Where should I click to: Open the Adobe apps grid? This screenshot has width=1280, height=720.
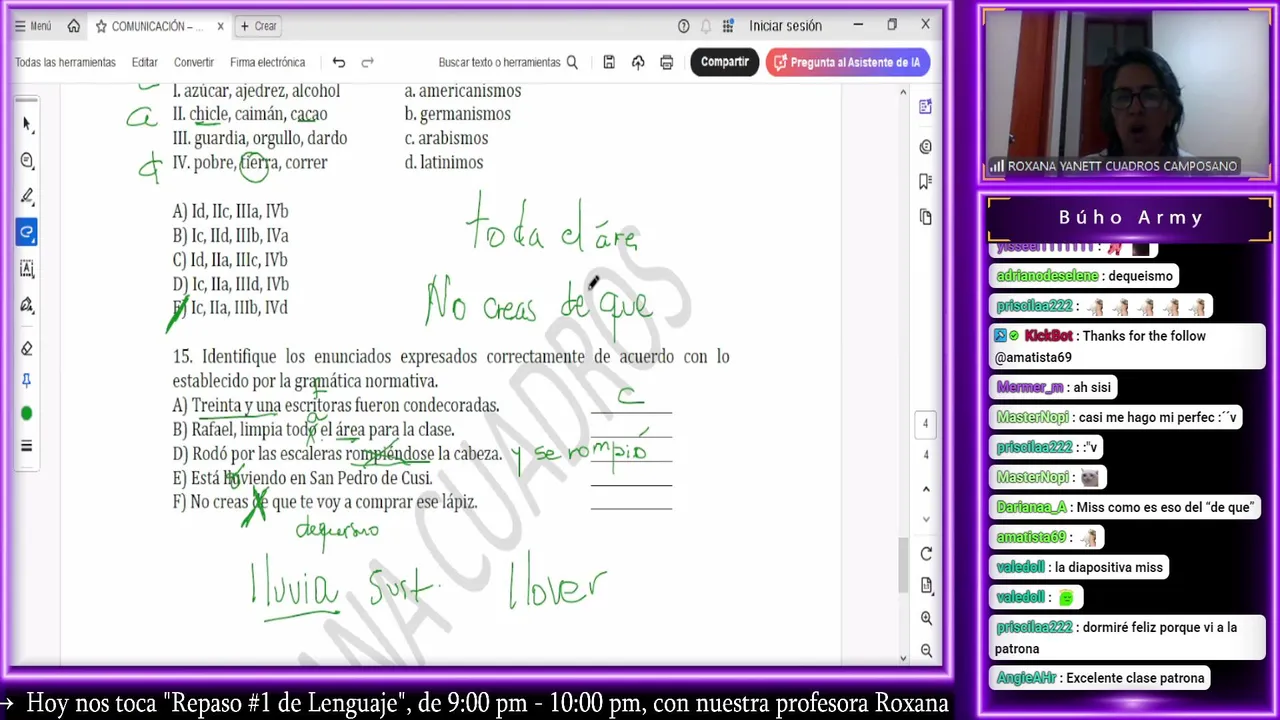pyautogui.click(x=729, y=26)
